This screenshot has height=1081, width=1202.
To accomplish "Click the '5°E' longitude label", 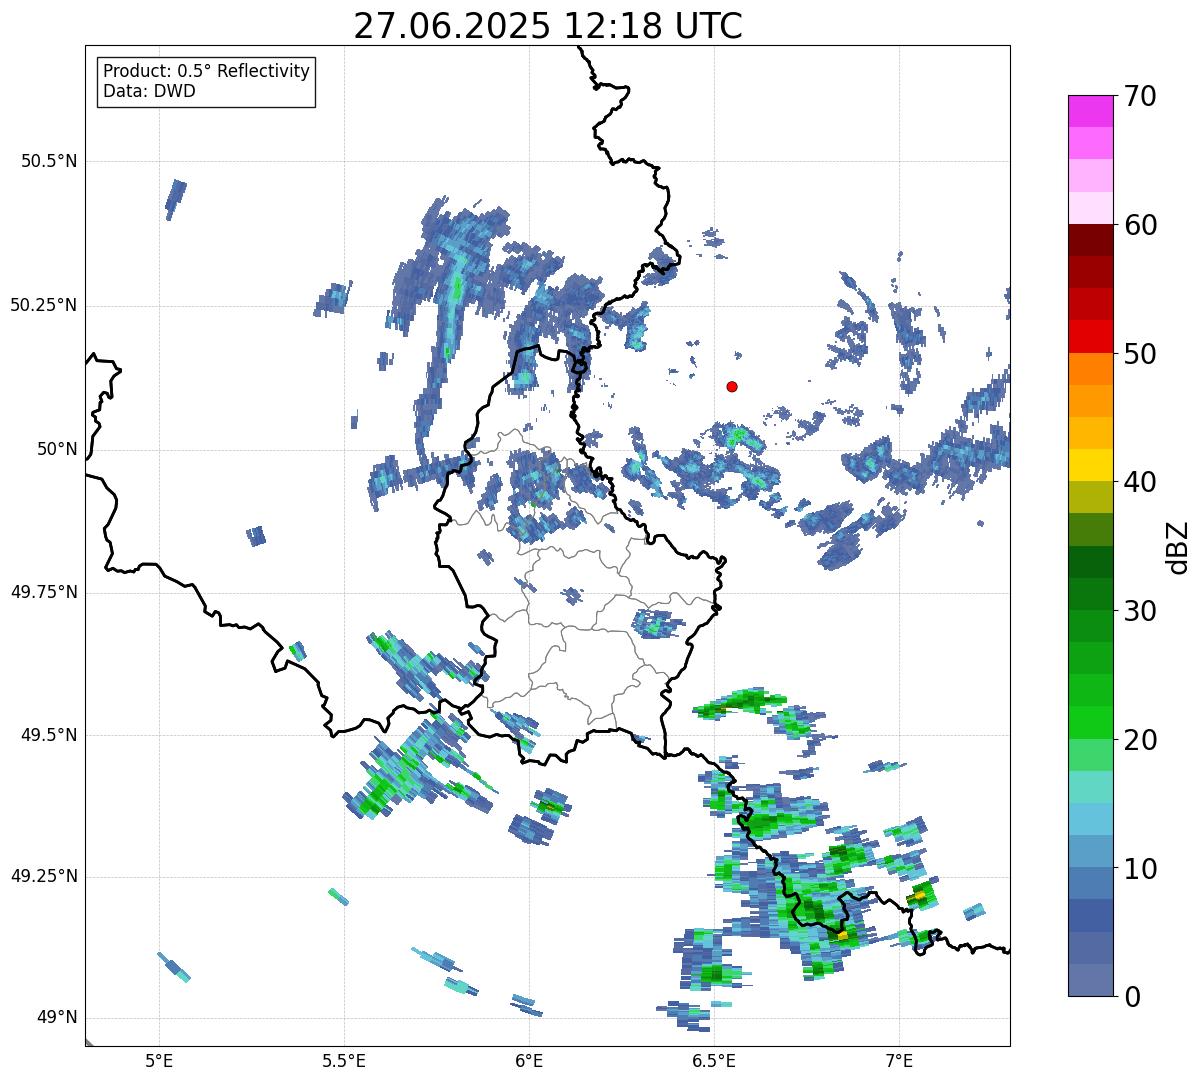I will pyautogui.click(x=159, y=1060).
